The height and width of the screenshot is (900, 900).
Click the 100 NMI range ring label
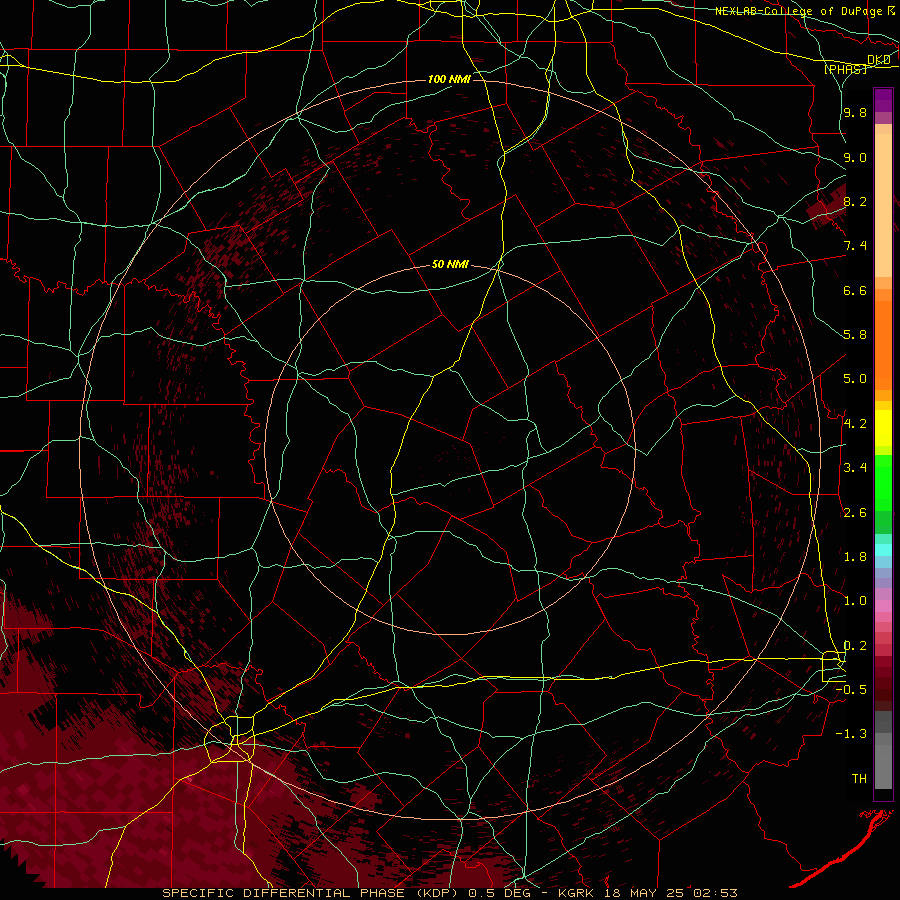pyautogui.click(x=449, y=79)
